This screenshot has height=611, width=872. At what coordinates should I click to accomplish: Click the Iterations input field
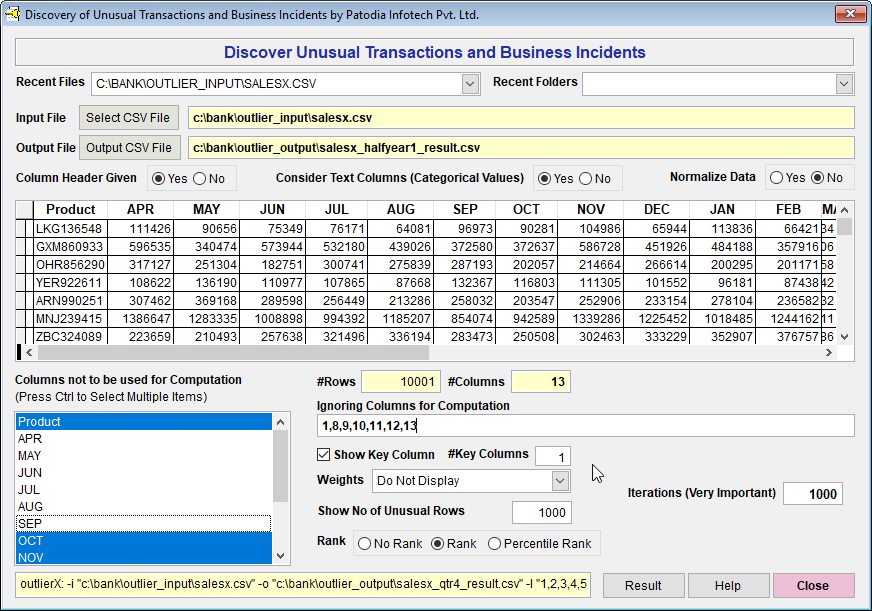pyautogui.click(x=812, y=494)
